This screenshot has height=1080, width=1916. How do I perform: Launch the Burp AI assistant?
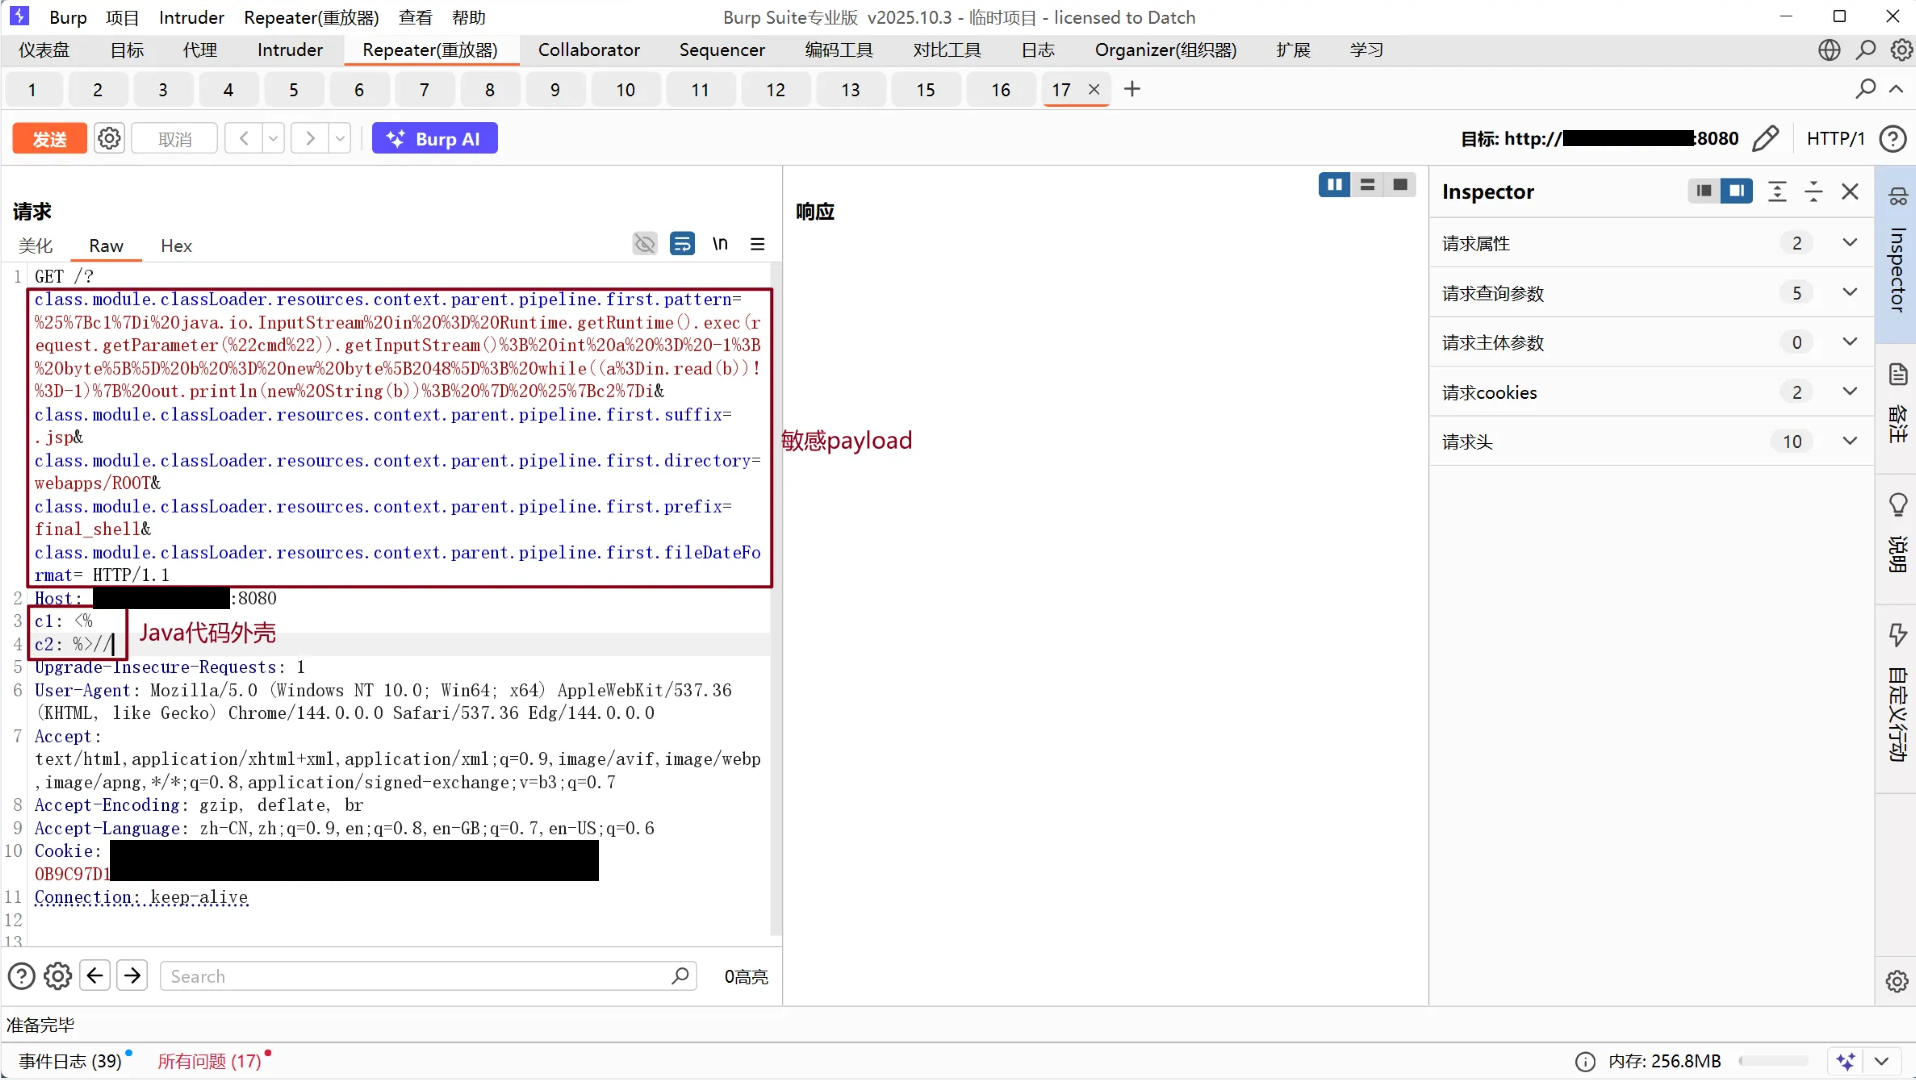click(x=434, y=139)
